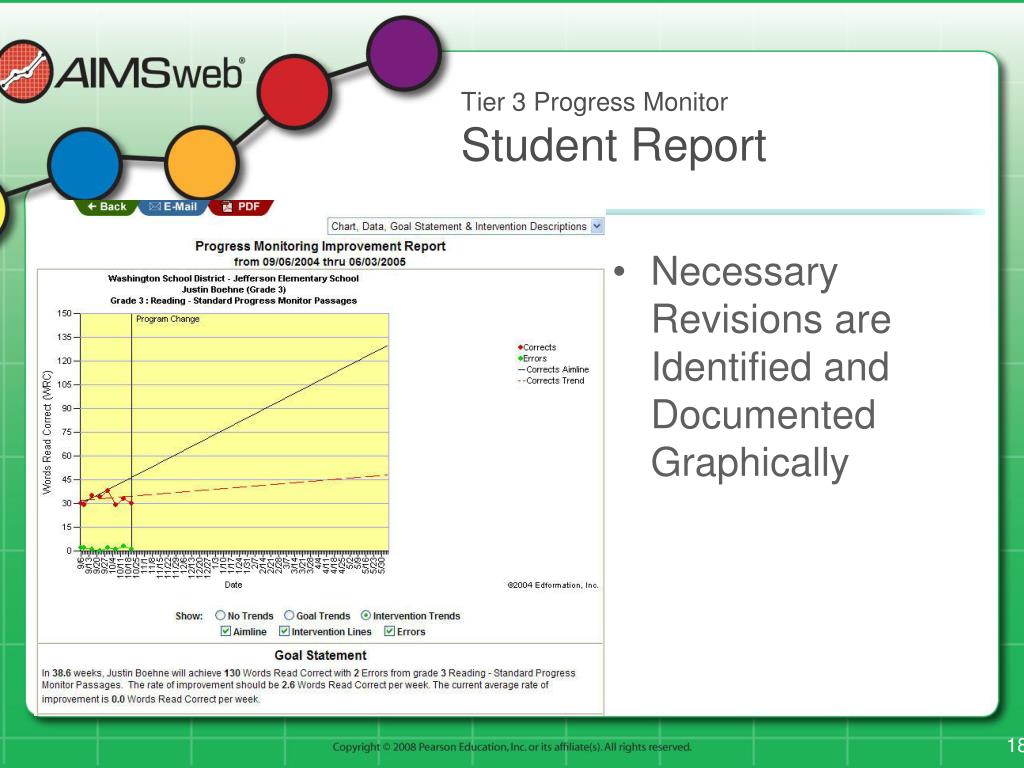Click the Corrects Aimline legend entry
This screenshot has height=768, width=1024.
click(553, 370)
